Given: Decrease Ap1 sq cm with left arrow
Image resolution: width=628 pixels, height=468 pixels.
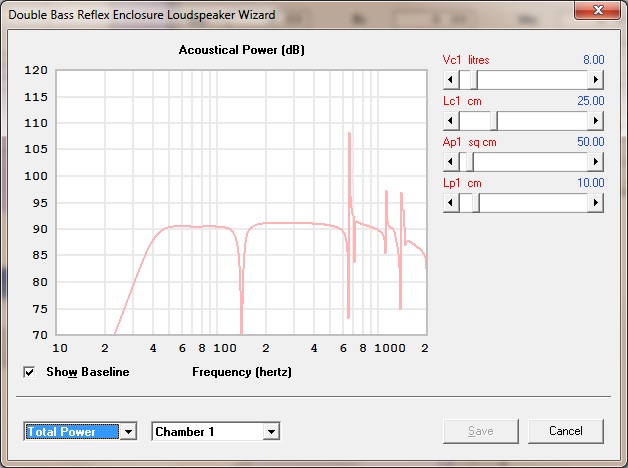Looking at the screenshot, I should click(451, 162).
